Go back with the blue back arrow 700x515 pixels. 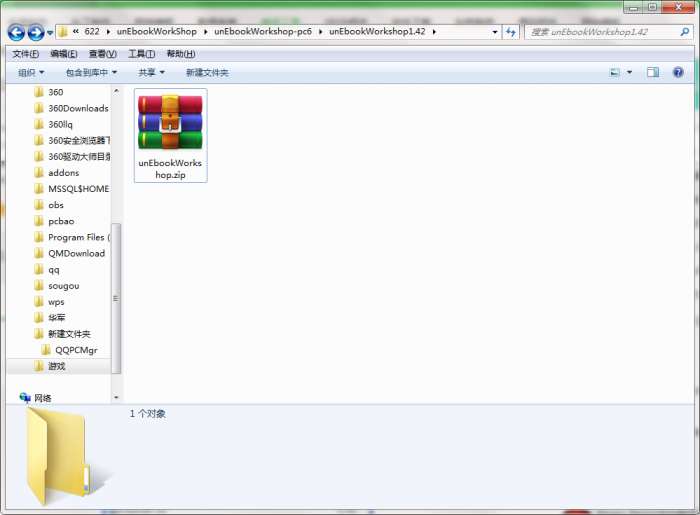[x=16, y=33]
